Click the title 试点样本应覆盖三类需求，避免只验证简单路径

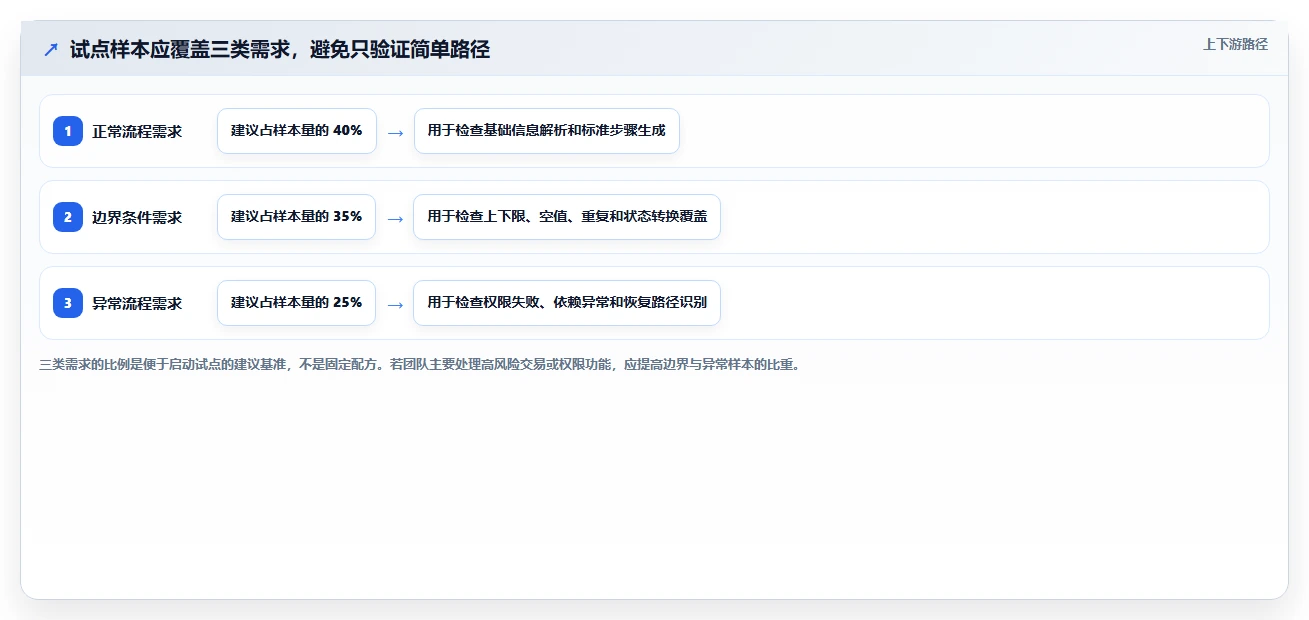(x=280, y=49)
